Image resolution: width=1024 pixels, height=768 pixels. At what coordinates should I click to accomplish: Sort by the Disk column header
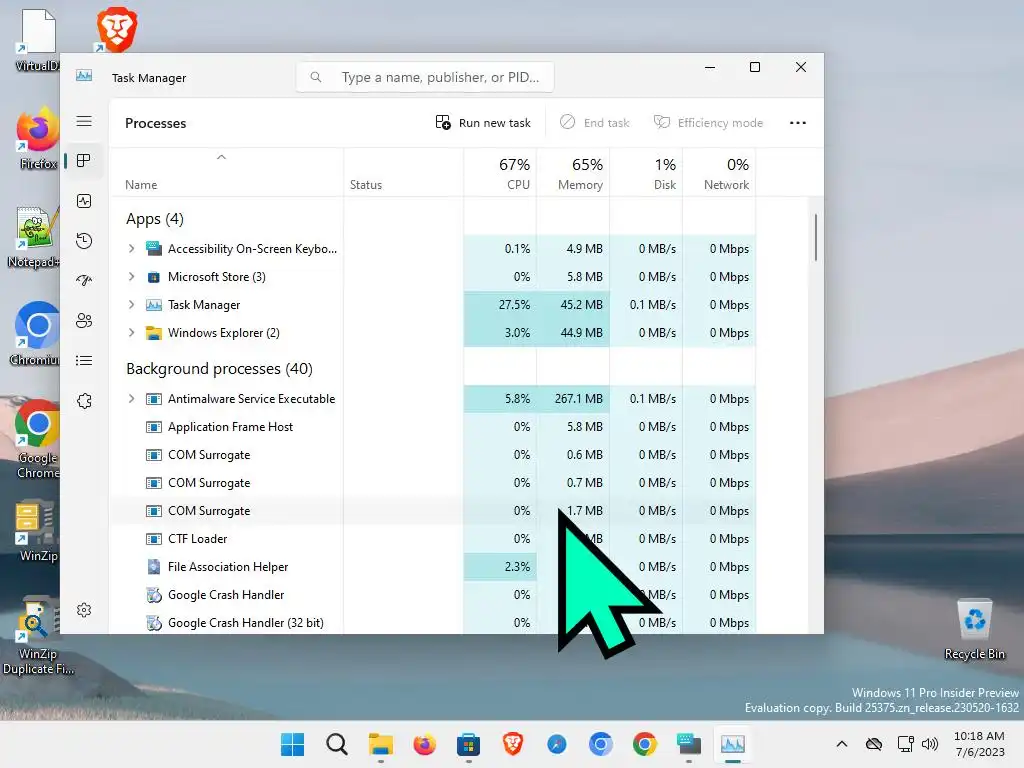pyautogui.click(x=647, y=174)
